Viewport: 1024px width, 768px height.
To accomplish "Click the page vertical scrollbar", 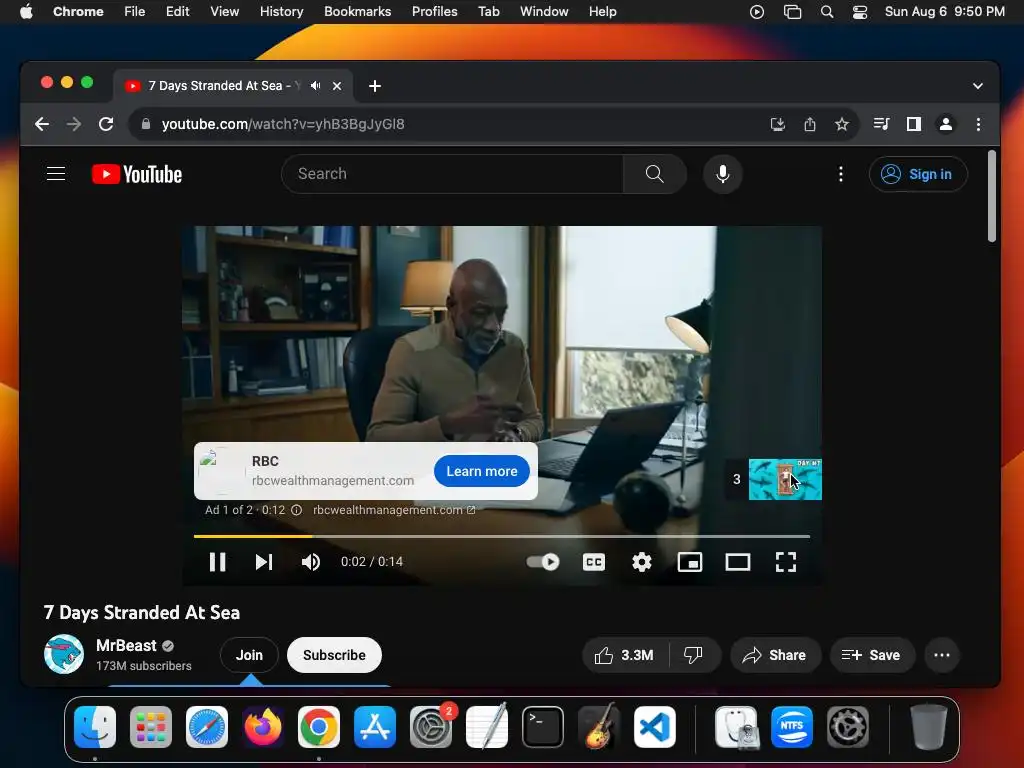I will (x=991, y=197).
